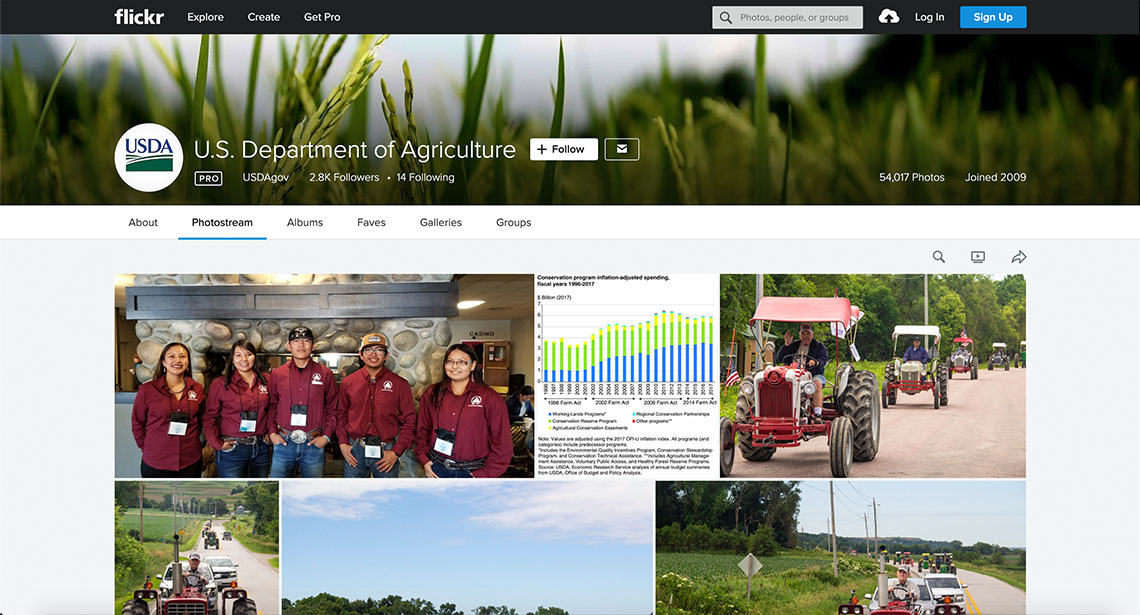View the 2.8K Followers list

point(344,177)
